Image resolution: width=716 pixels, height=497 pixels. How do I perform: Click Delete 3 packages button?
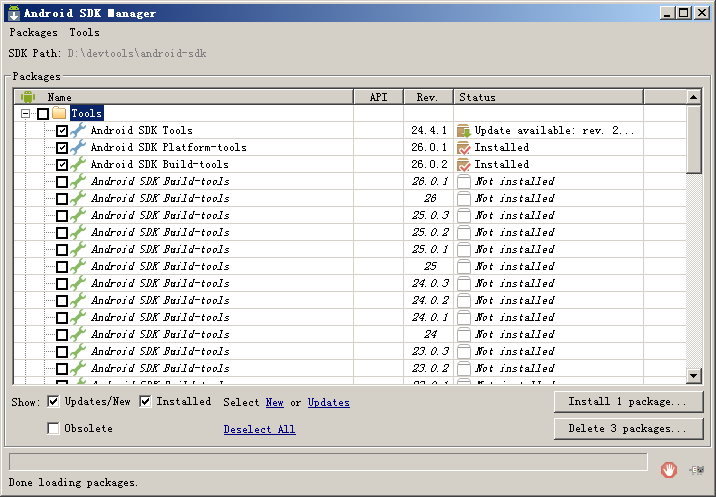[628, 428]
